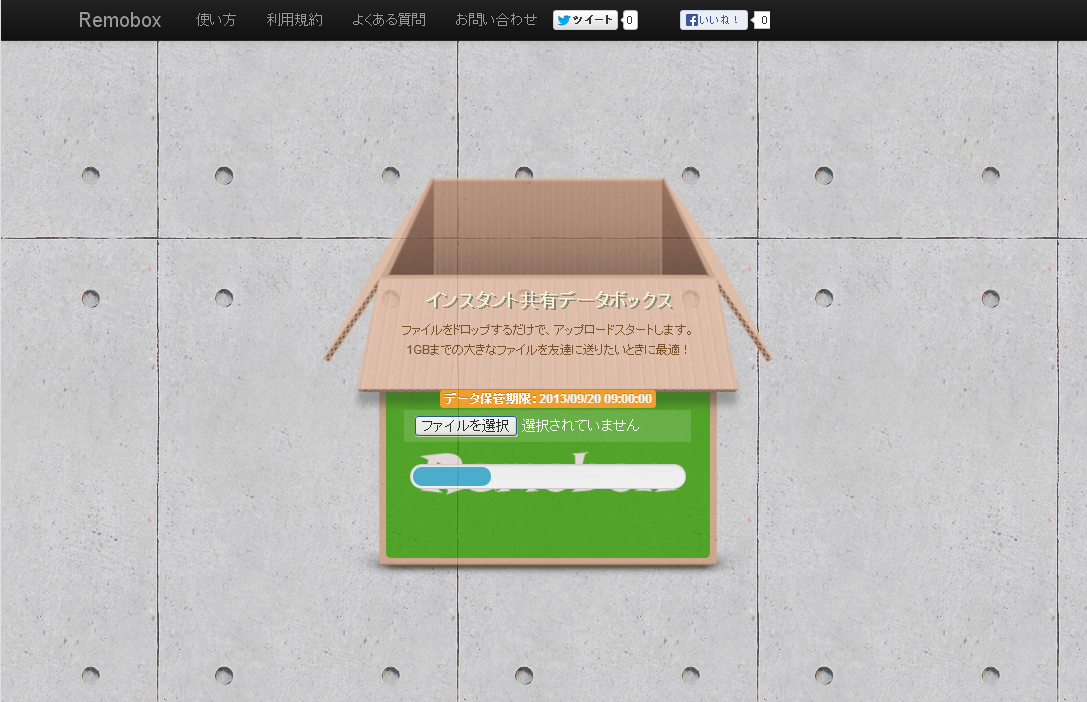
Task: Click the インスタント共有データボックス heading
Action: pyautogui.click(x=548, y=300)
